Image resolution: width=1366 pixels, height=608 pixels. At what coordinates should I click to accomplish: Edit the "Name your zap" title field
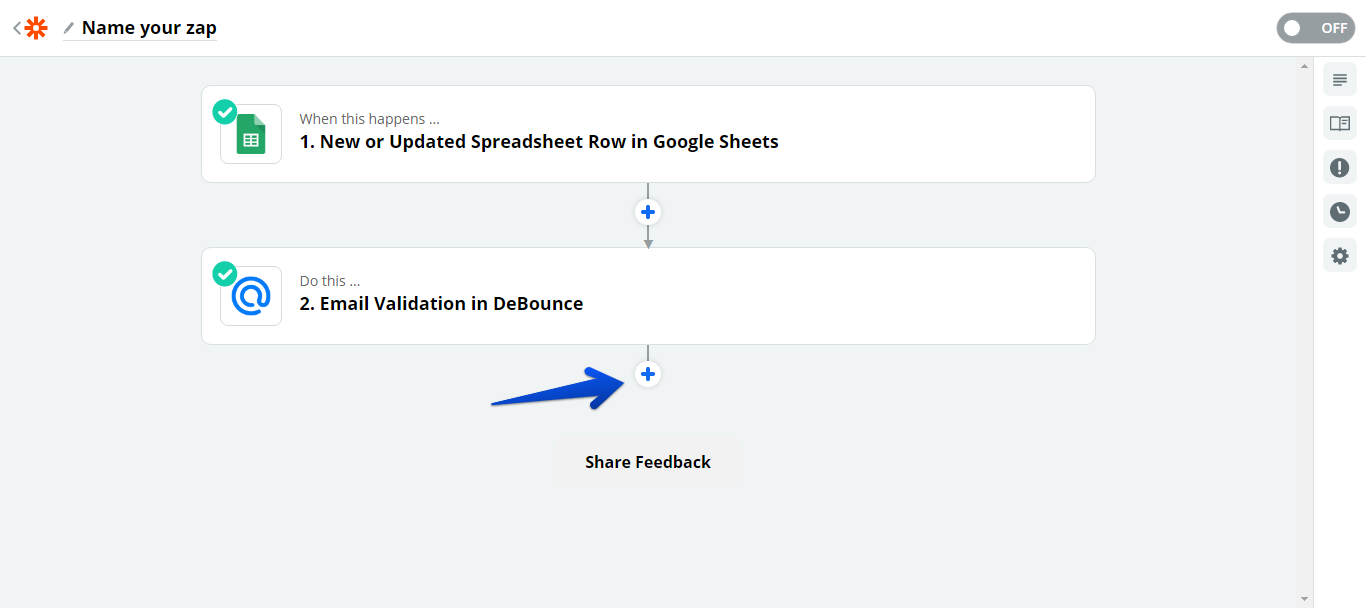149,28
